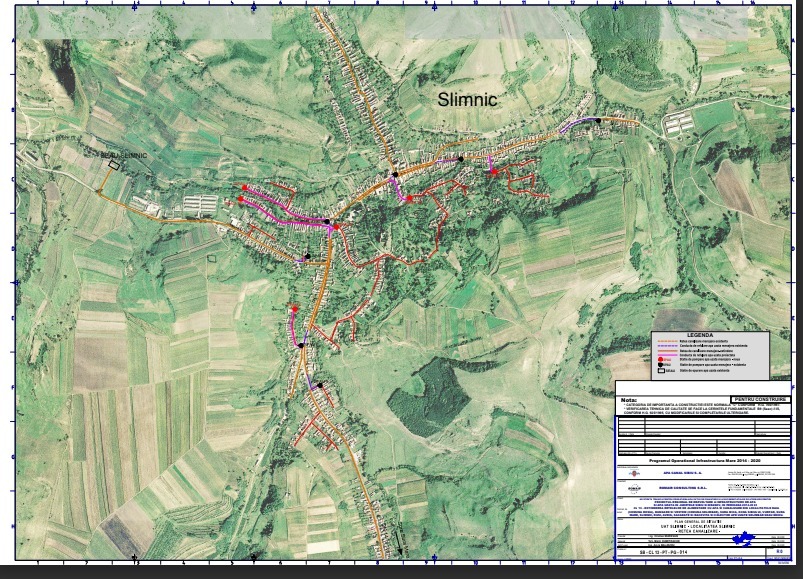Click the R0 revision box
The image size is (803, 579).
point(779,551)
